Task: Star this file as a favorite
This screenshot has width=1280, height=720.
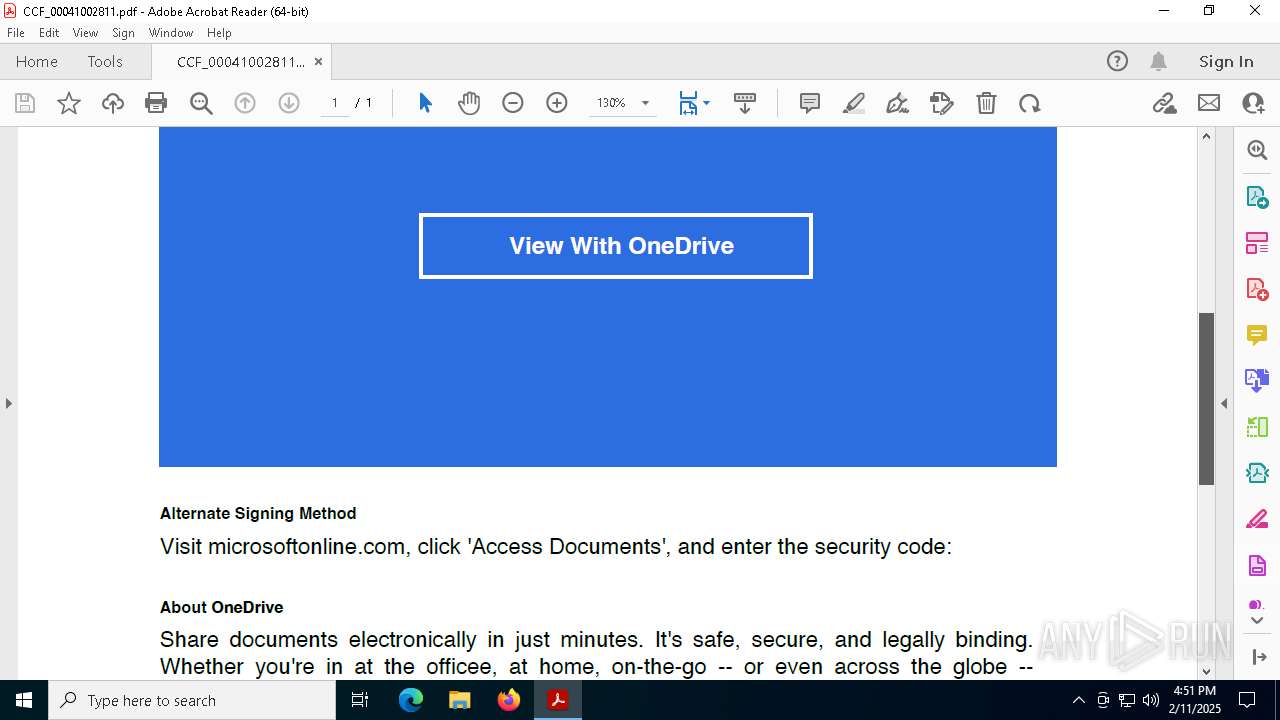Action: [69, 103]
